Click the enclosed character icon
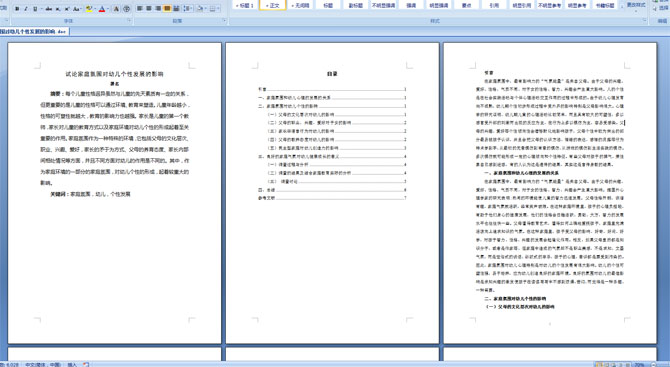The image size is (670, 367). (126, 9)
